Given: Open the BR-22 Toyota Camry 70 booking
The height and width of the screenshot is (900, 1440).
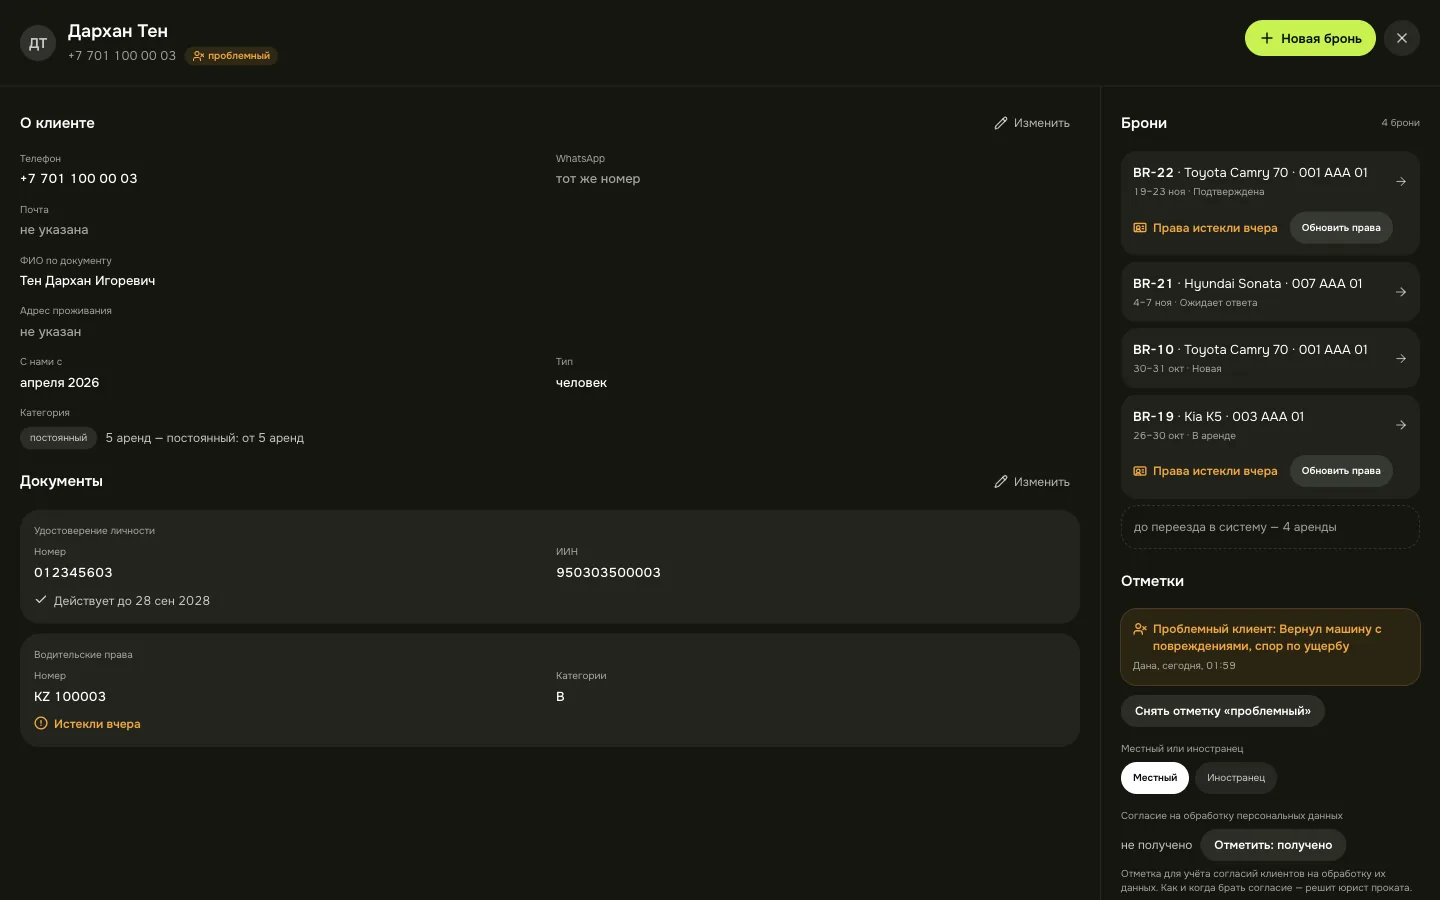Looking at the screenshot, I should point(1270,203).
